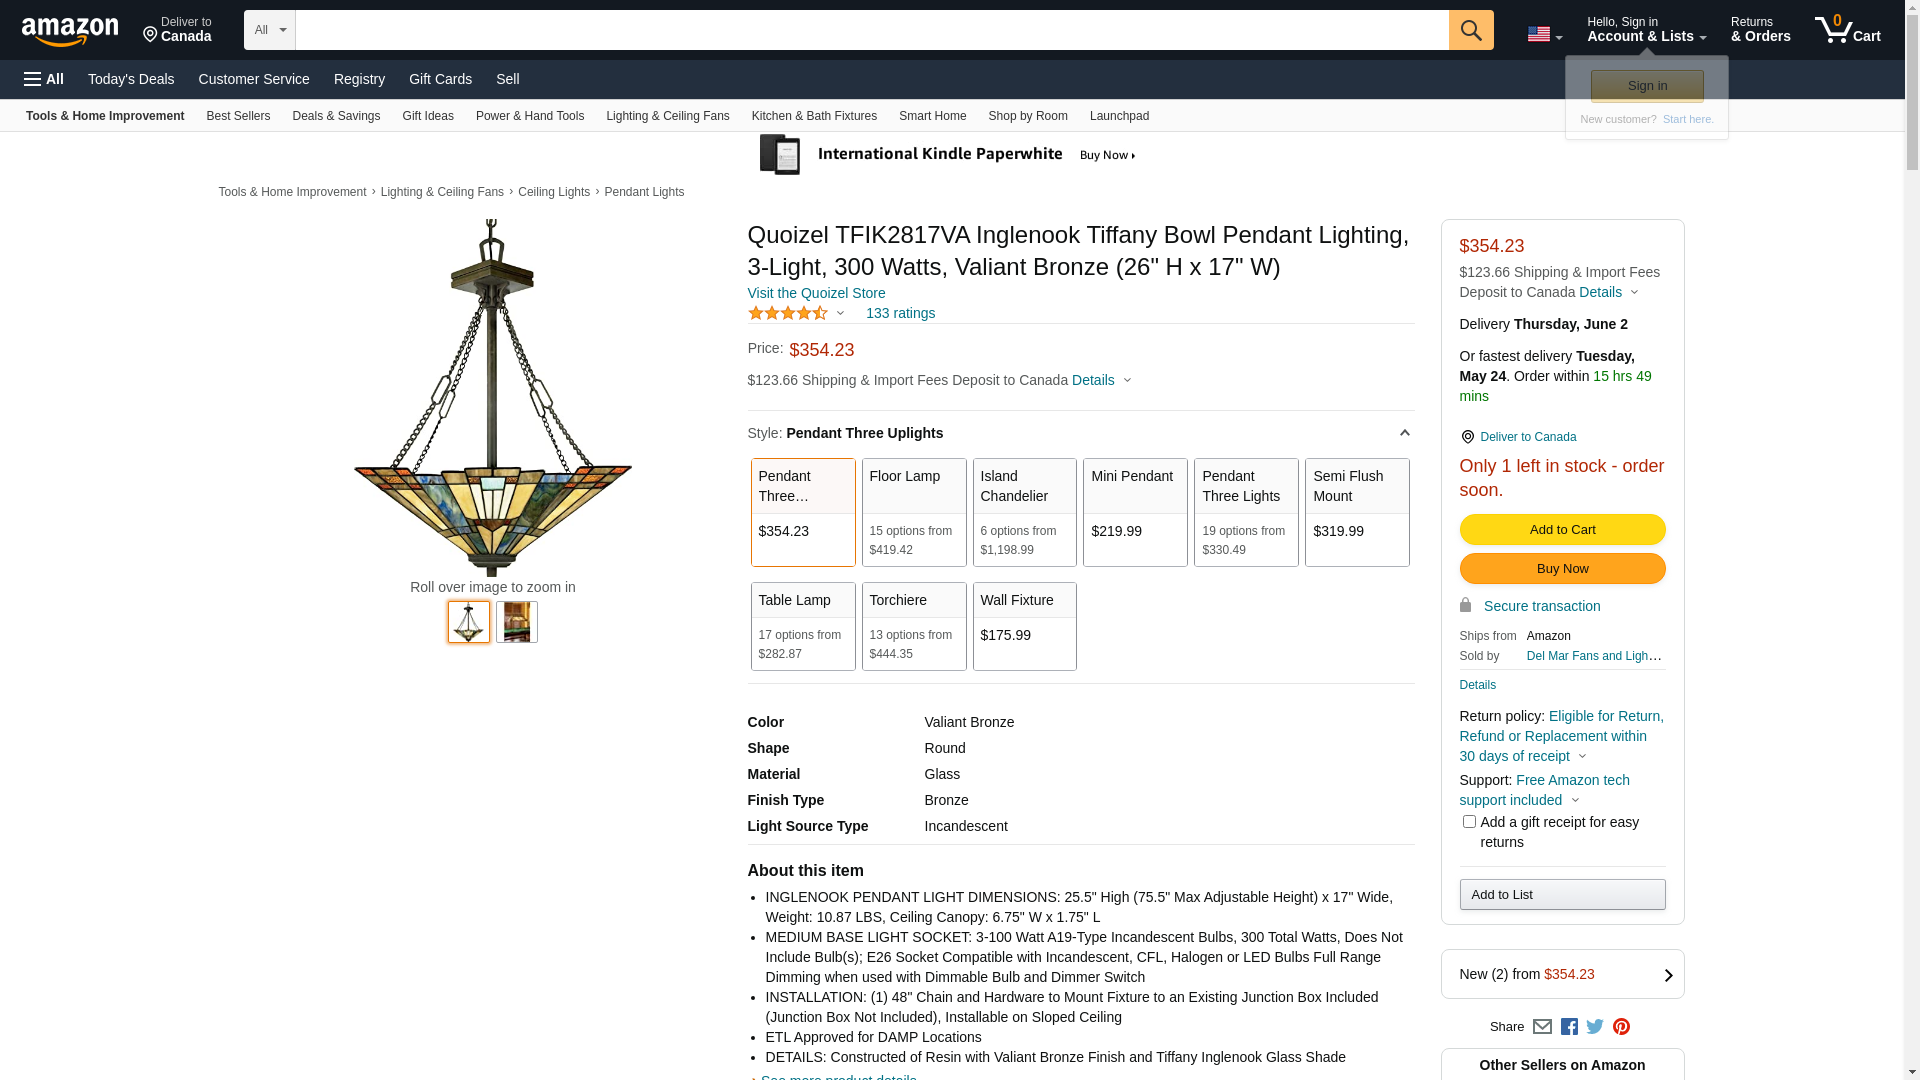Choose the Wall Fixture style option
This screenshot has width=1920, height=1080.
coord(1024,626)
